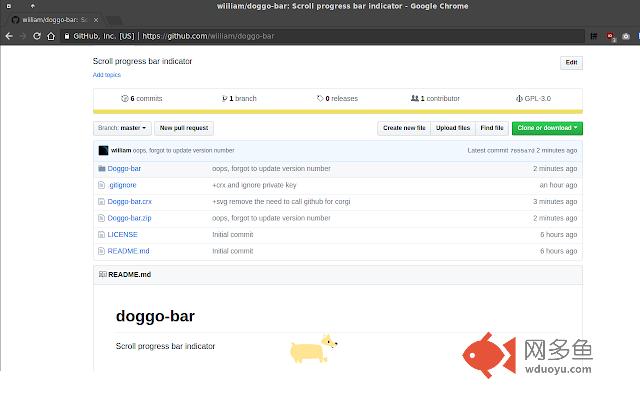Click the browser back arrow

9,36
